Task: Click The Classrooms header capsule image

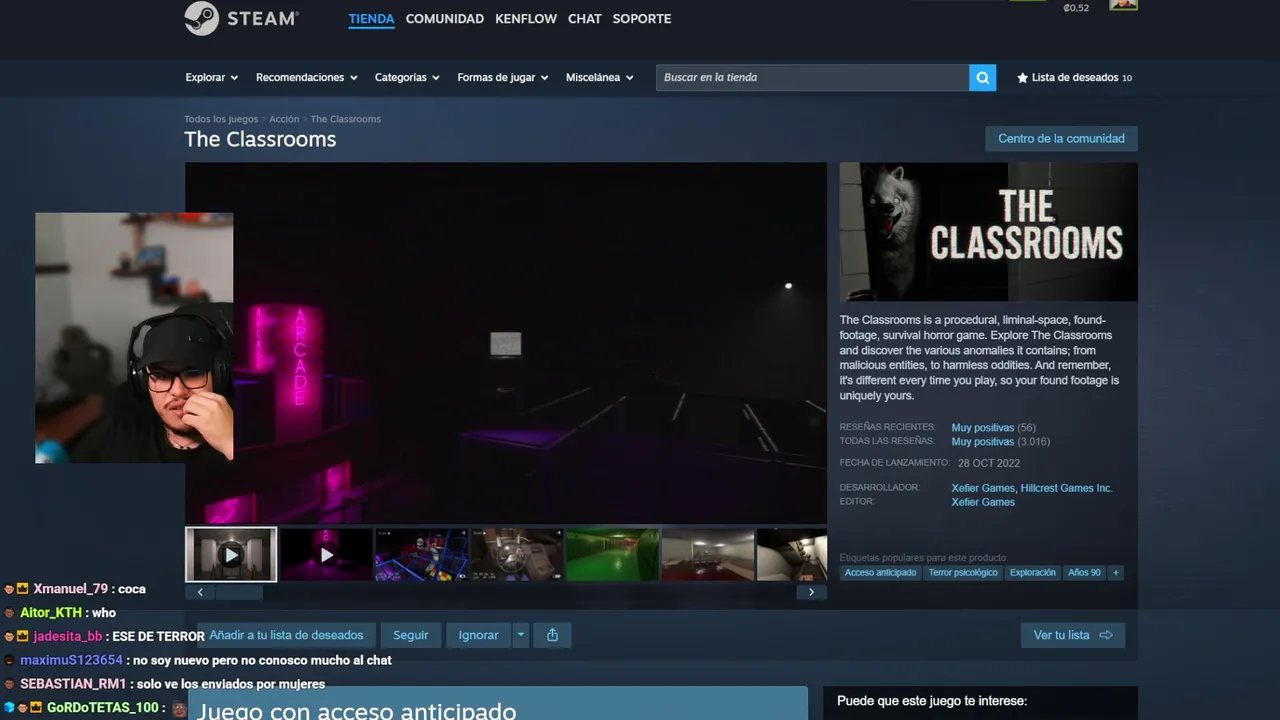Action: [989, 232]
